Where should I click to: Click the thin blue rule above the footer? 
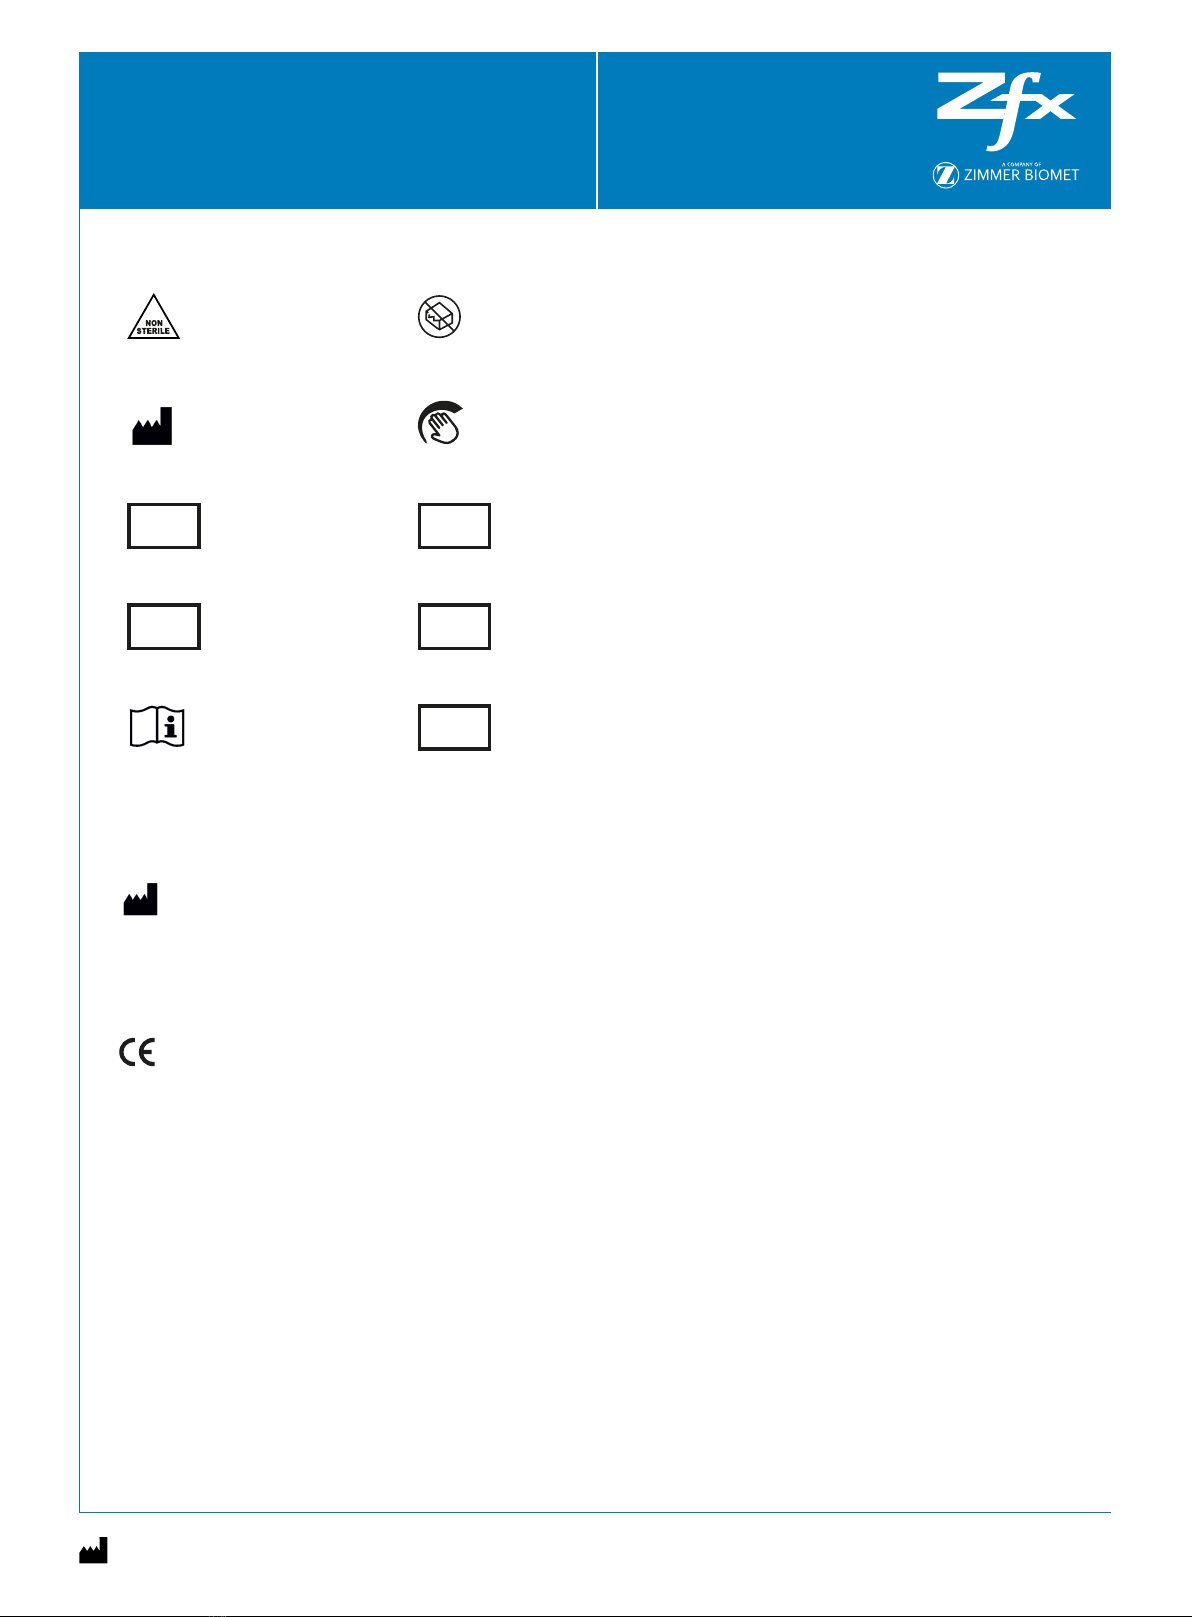click(x=595, y=1513)
